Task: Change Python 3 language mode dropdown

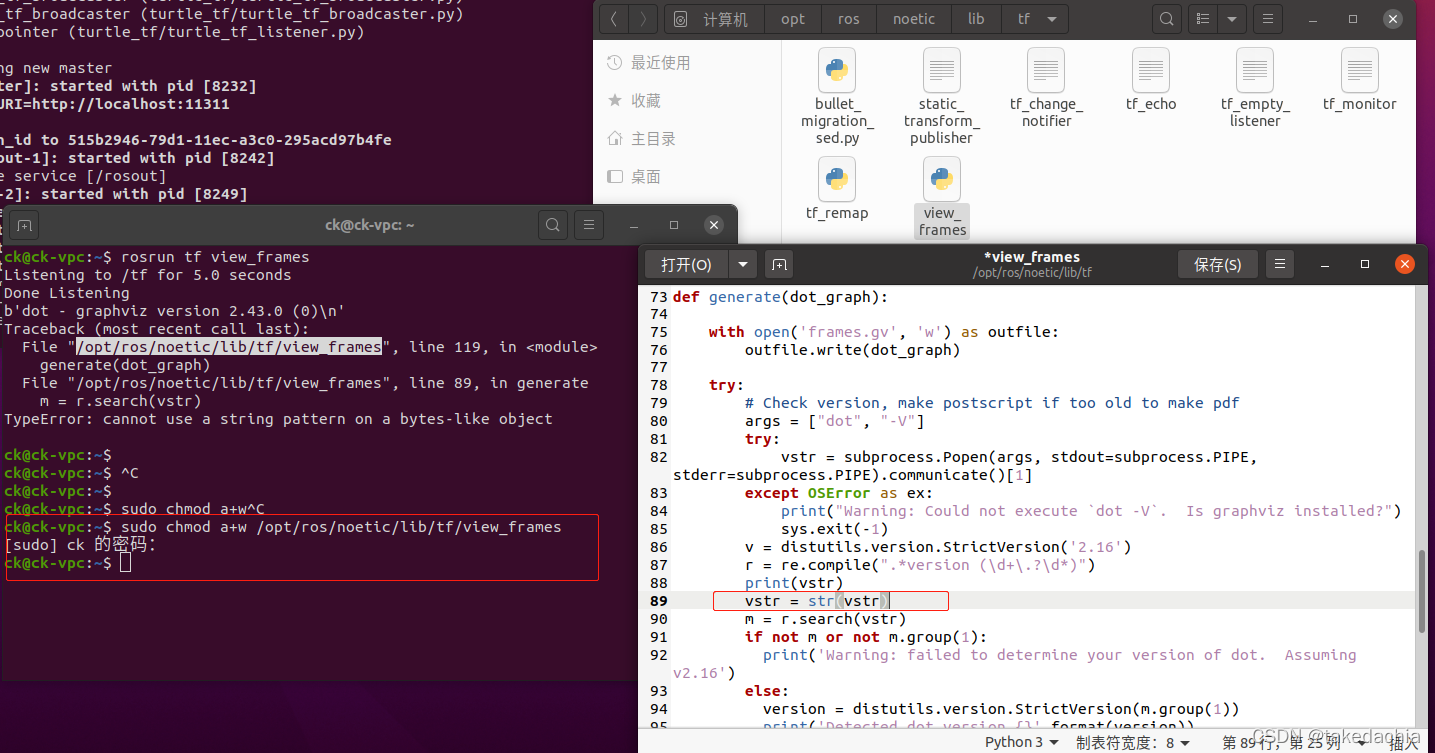Action: point(1021,742)
